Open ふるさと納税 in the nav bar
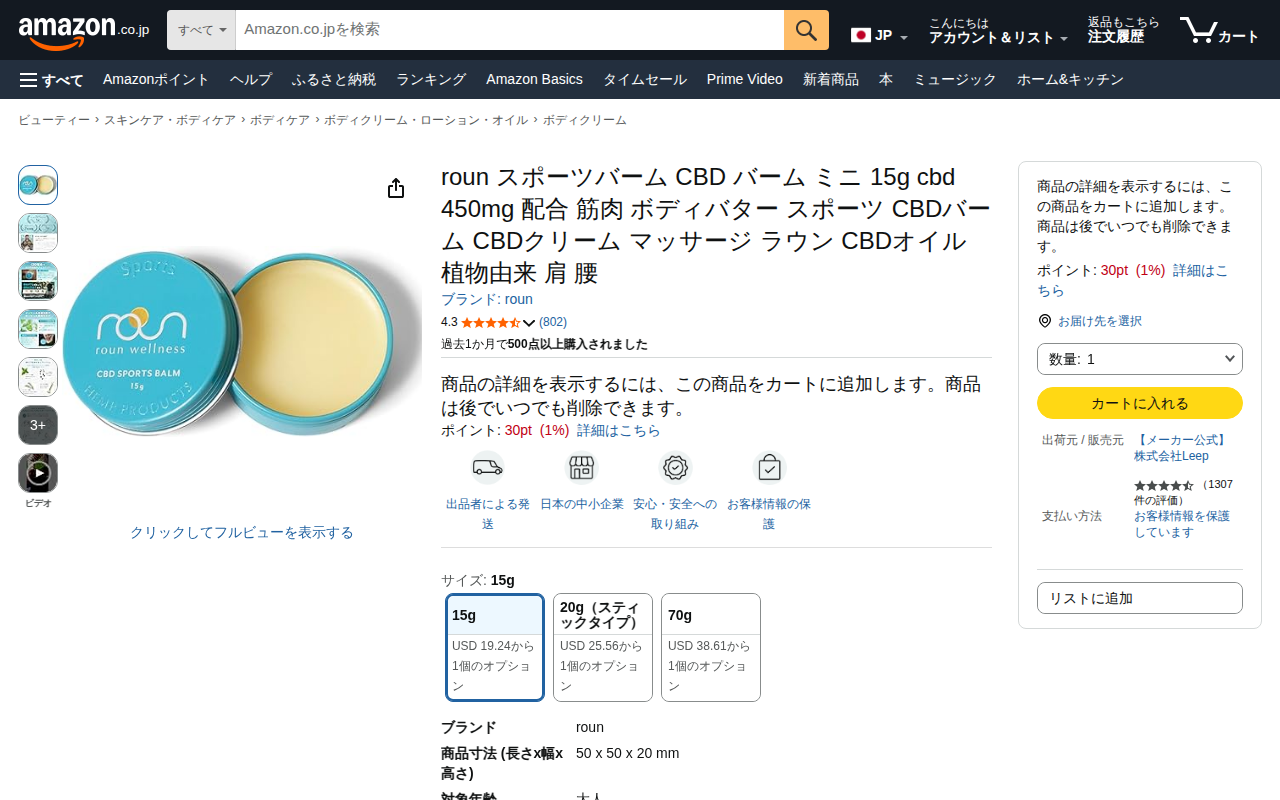 (334, 80)
